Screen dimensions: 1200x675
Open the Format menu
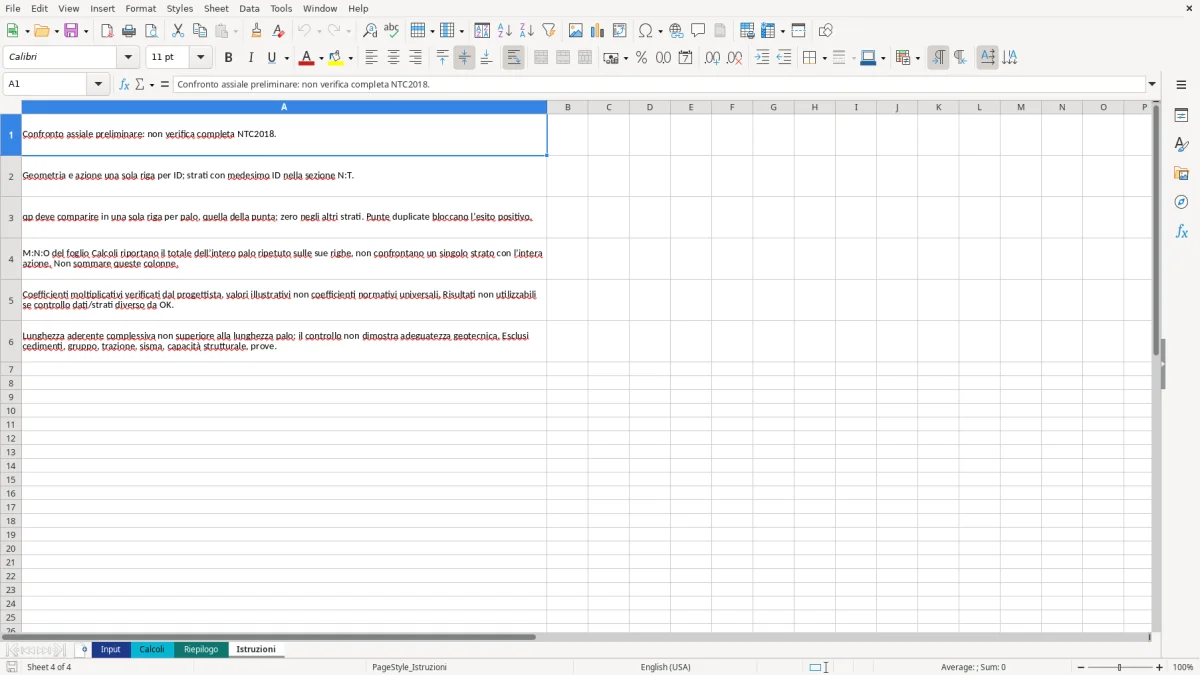tap(140, 8)
